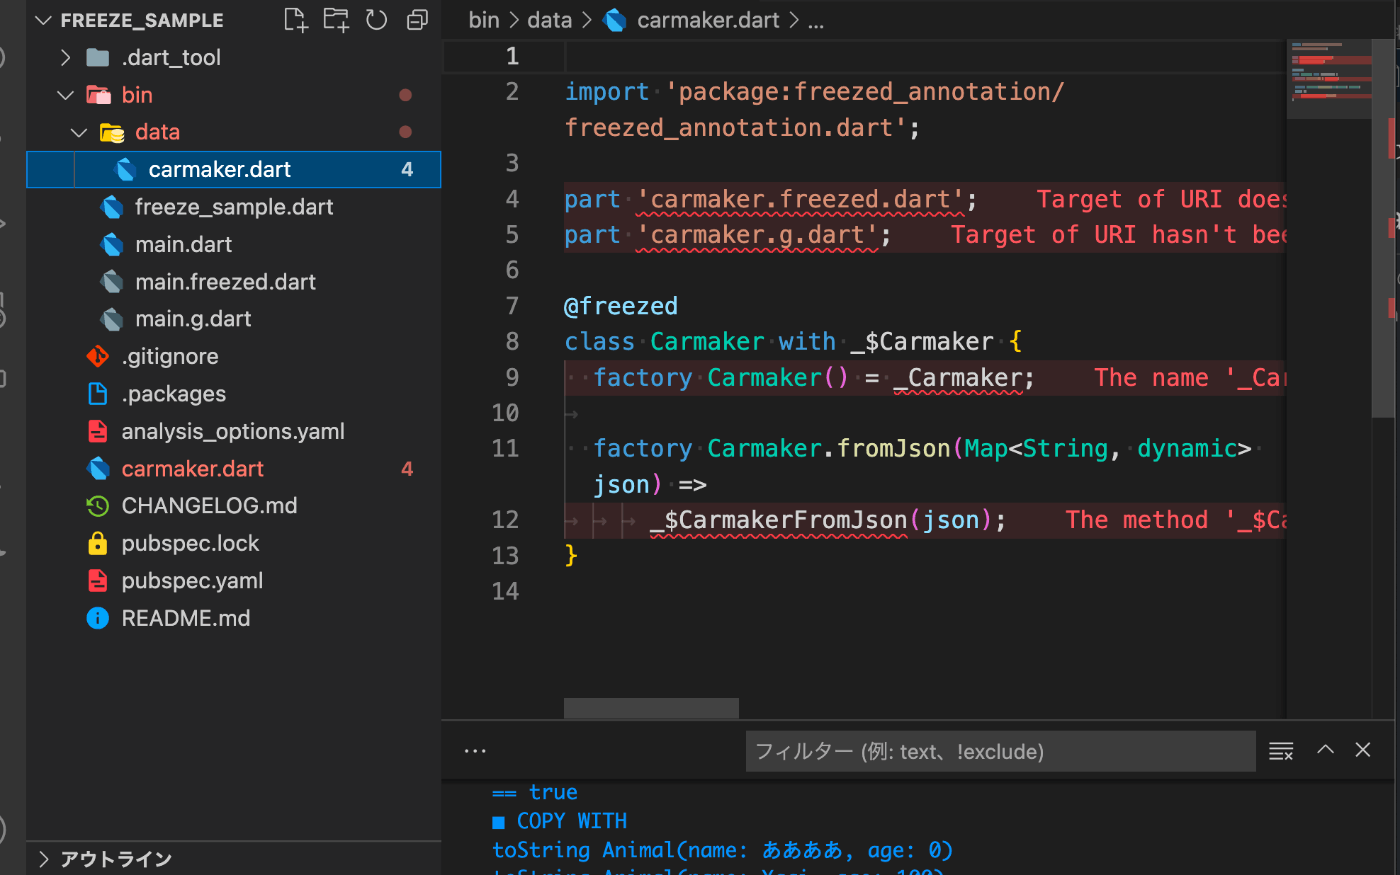Collapse the FREEZE_SAMPLE root section
This screenshot has width=1400, height=875.
[43, 20]
